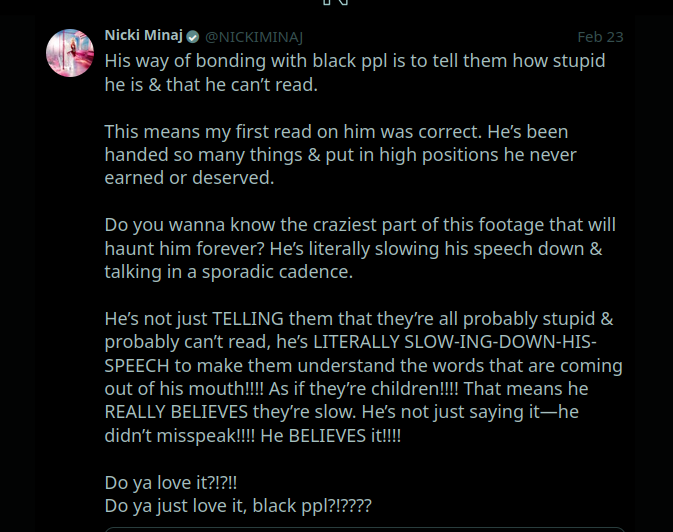Click the words 'talking in a sporadic cadence'
The width and height of the screenshot is (673, 532).
click(x=225, y=272)
